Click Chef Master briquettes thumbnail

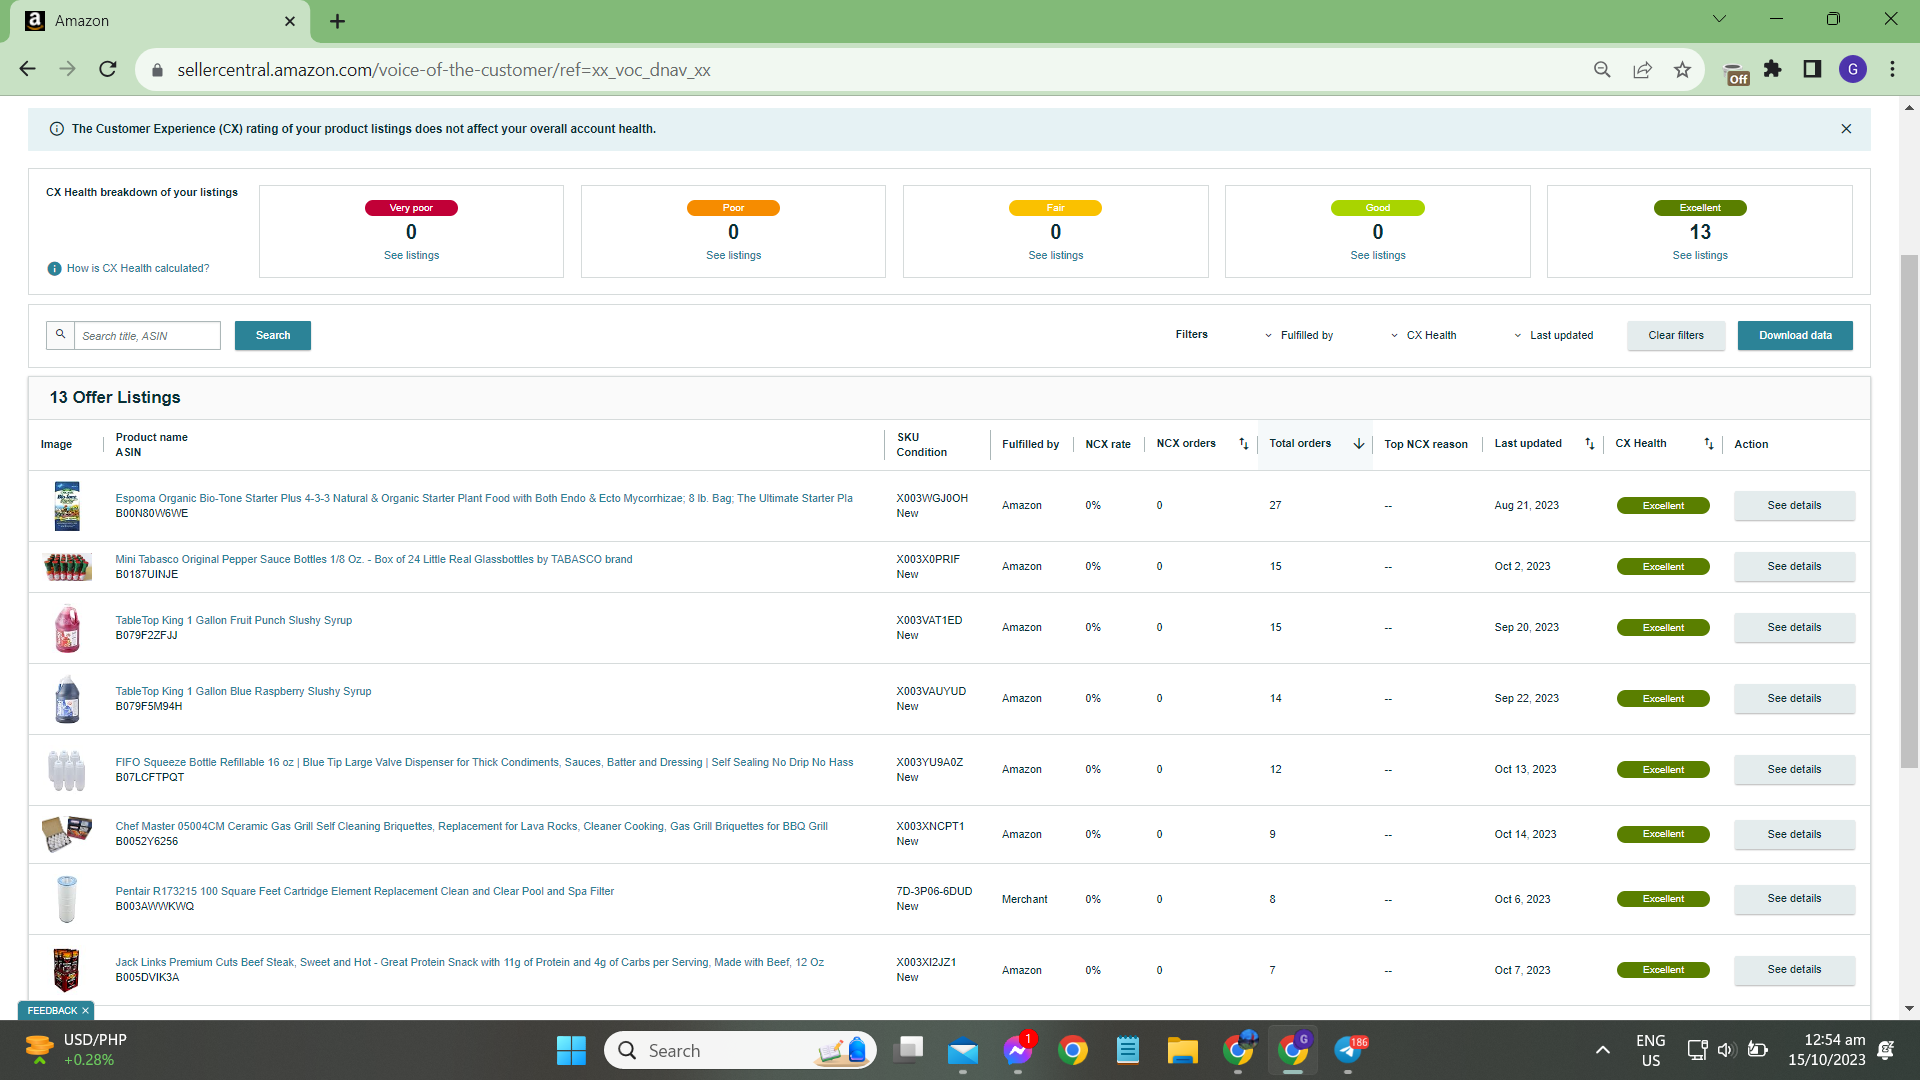tap(67, 833)
